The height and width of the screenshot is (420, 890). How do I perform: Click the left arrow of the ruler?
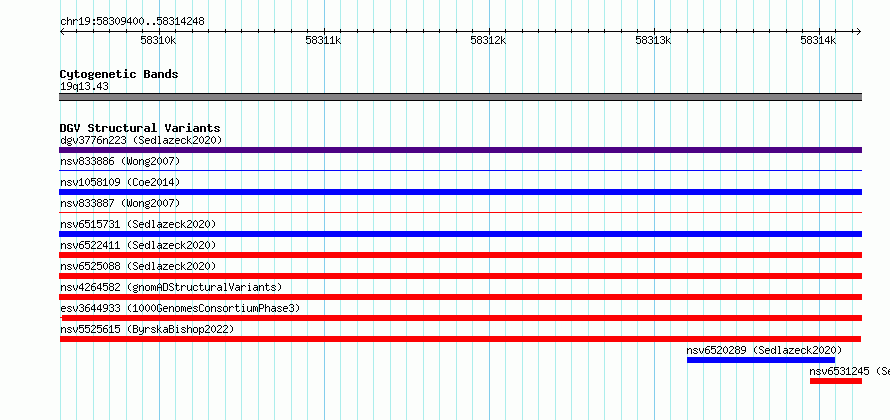pyautogui.click(x=62, y=32)
